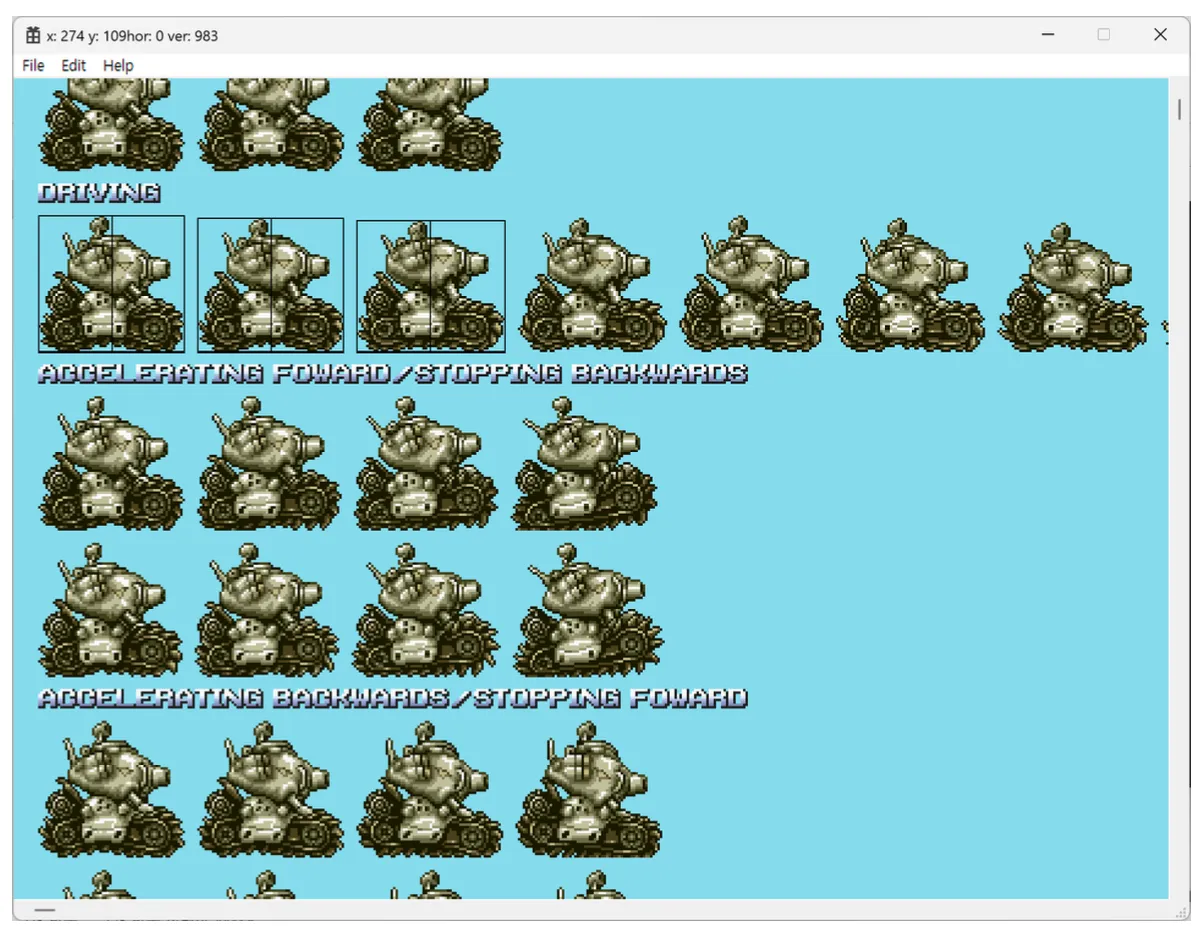Select third sprite in upper ACCELERATING FOWARD row
The width and height of the screenshot is (1200, 926).
[427, 463]
